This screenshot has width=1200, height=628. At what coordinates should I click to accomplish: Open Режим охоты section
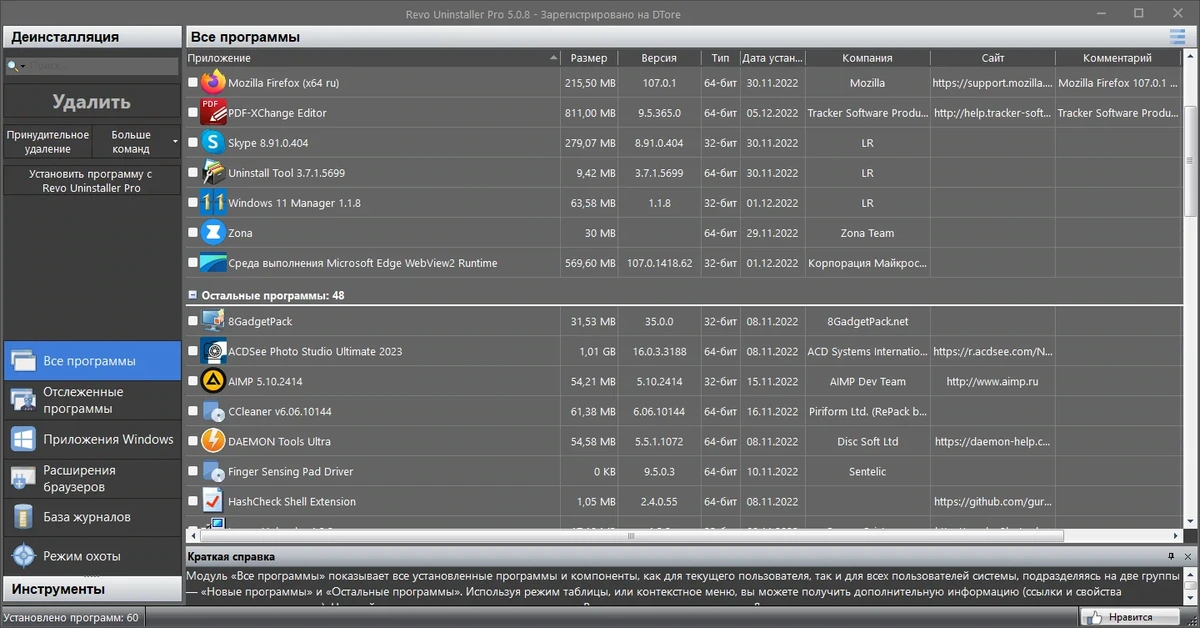(x=92, y=555)
